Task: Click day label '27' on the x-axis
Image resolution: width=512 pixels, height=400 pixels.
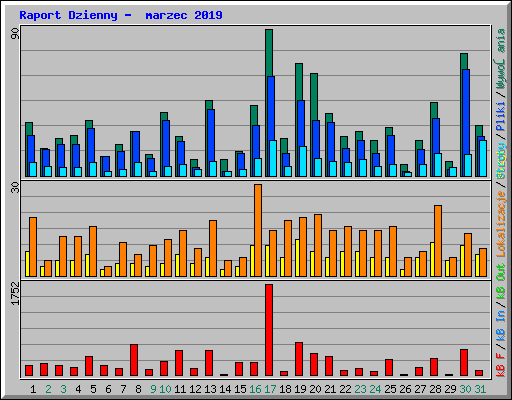Action: pos(420,389)
